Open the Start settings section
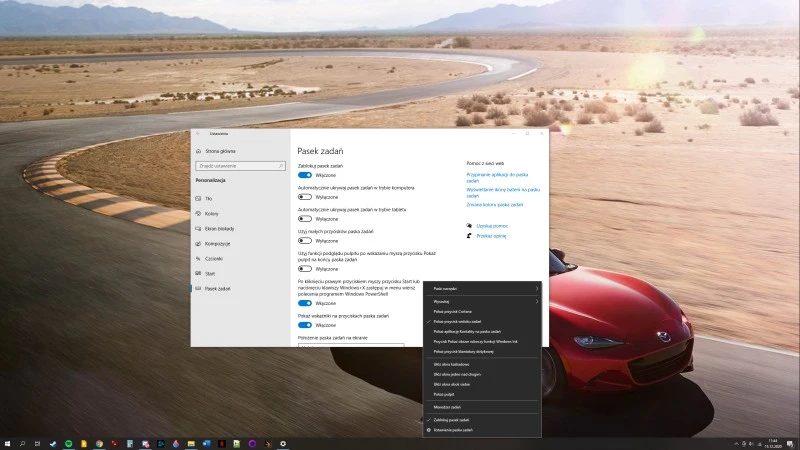The image size is (800, 450). (210, 273)
